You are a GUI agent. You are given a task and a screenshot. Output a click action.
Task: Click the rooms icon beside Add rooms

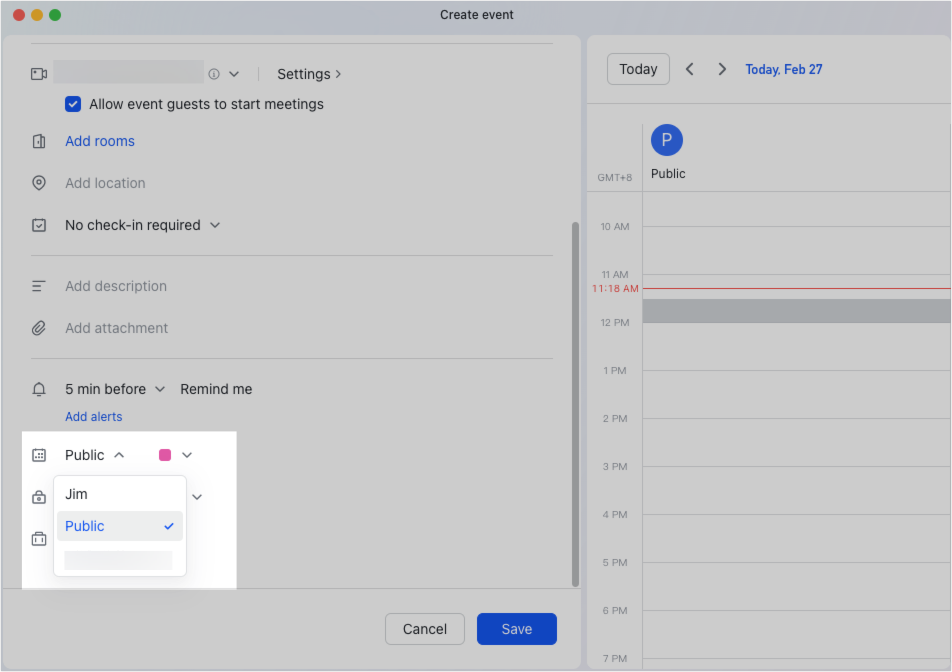39,141
